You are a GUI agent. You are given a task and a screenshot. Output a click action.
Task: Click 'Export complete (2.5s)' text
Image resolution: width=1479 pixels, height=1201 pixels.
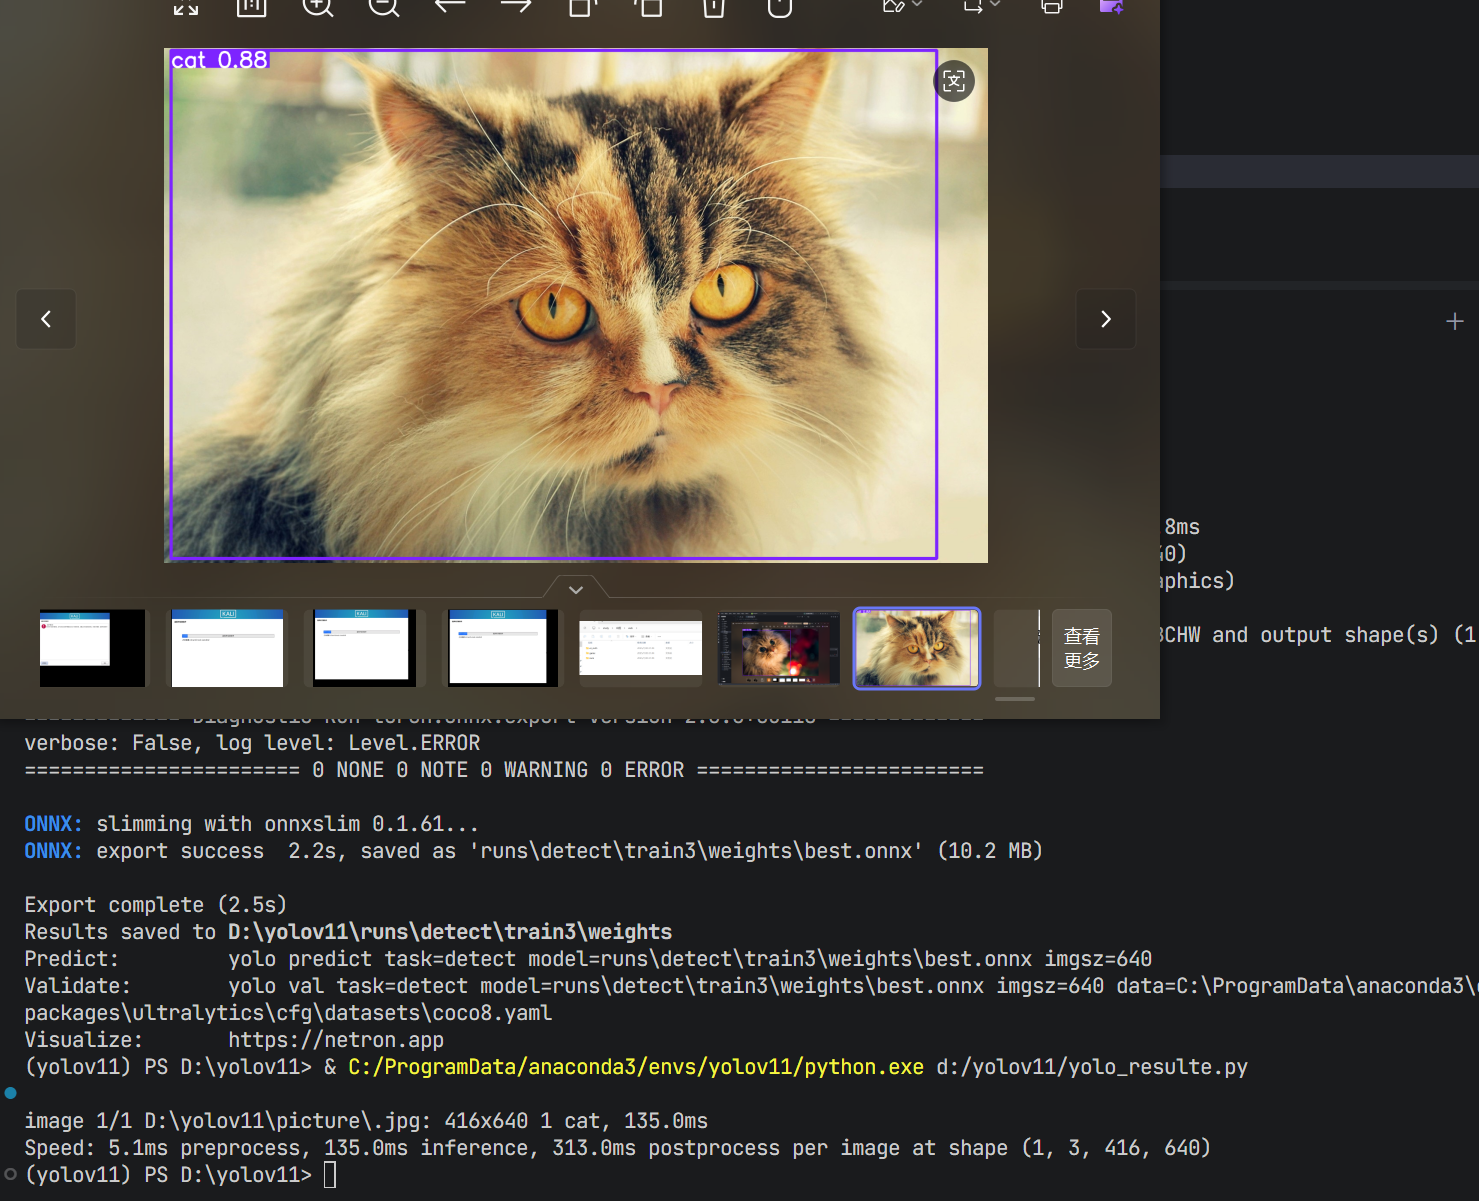pyautogui.click(x=156, y=905)
